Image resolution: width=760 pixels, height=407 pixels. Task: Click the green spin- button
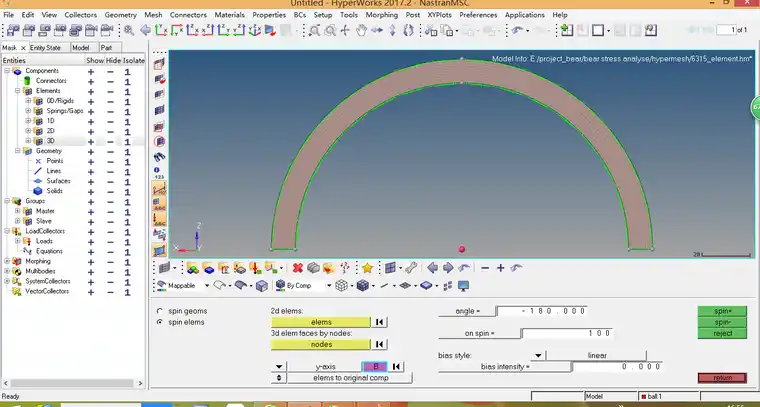722,322
